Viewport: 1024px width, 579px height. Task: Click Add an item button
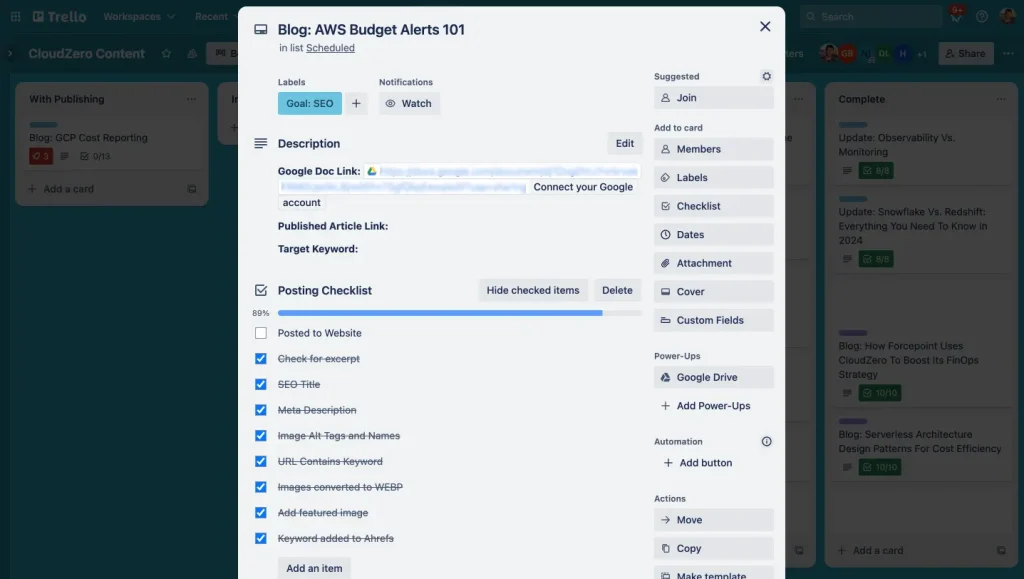click(314, 568)
